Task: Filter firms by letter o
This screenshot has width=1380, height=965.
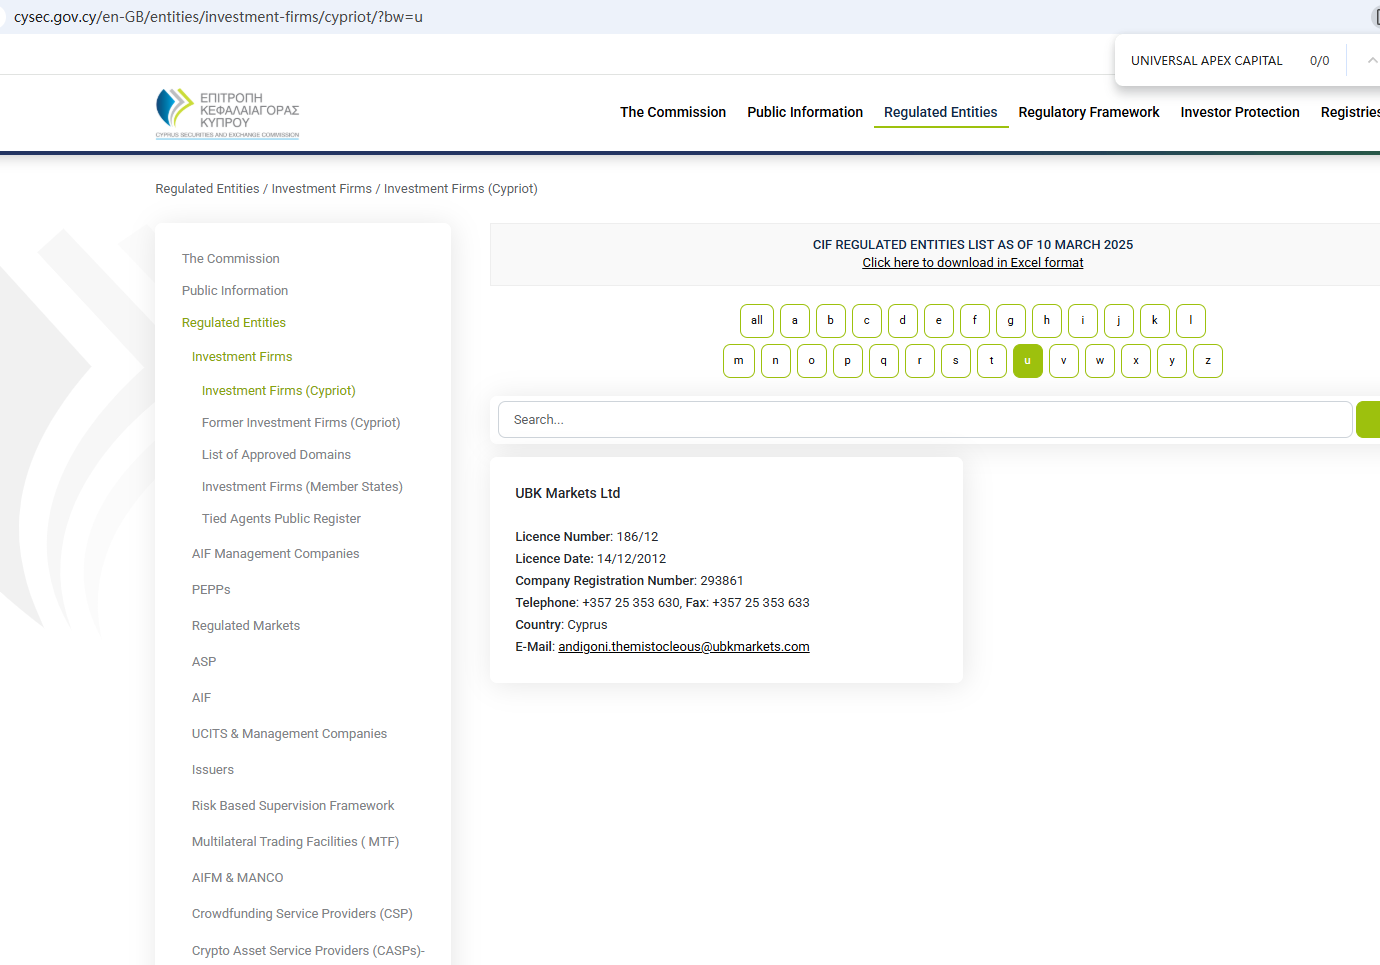Action: 812,361
